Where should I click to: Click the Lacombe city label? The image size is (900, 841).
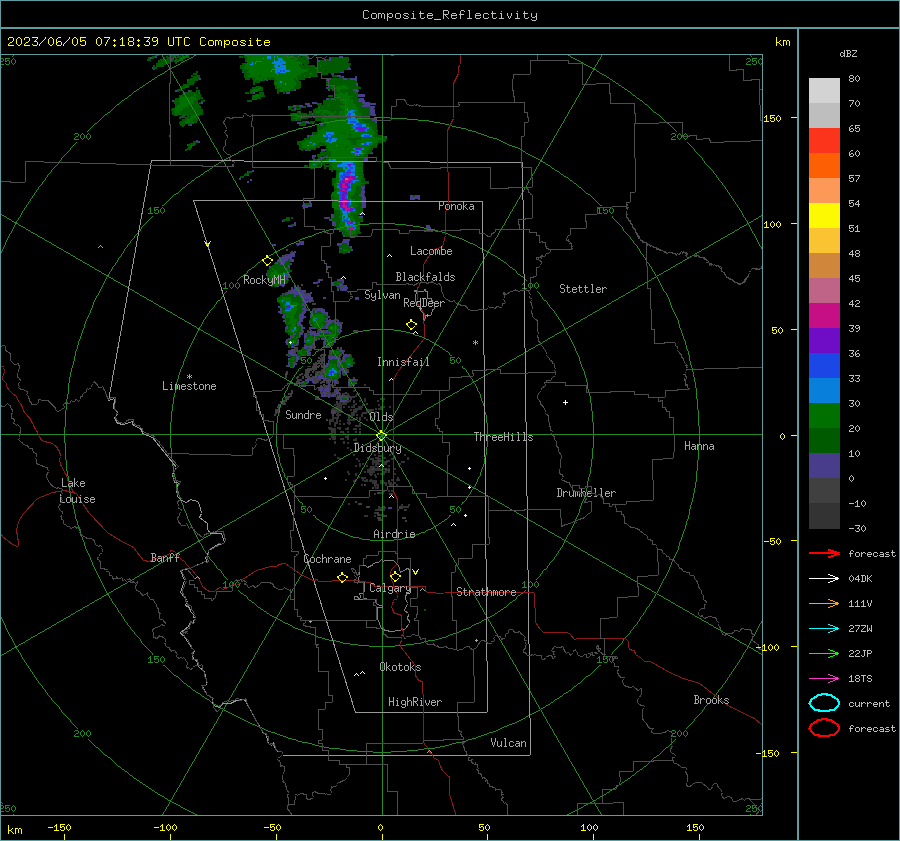coord(431,251)
